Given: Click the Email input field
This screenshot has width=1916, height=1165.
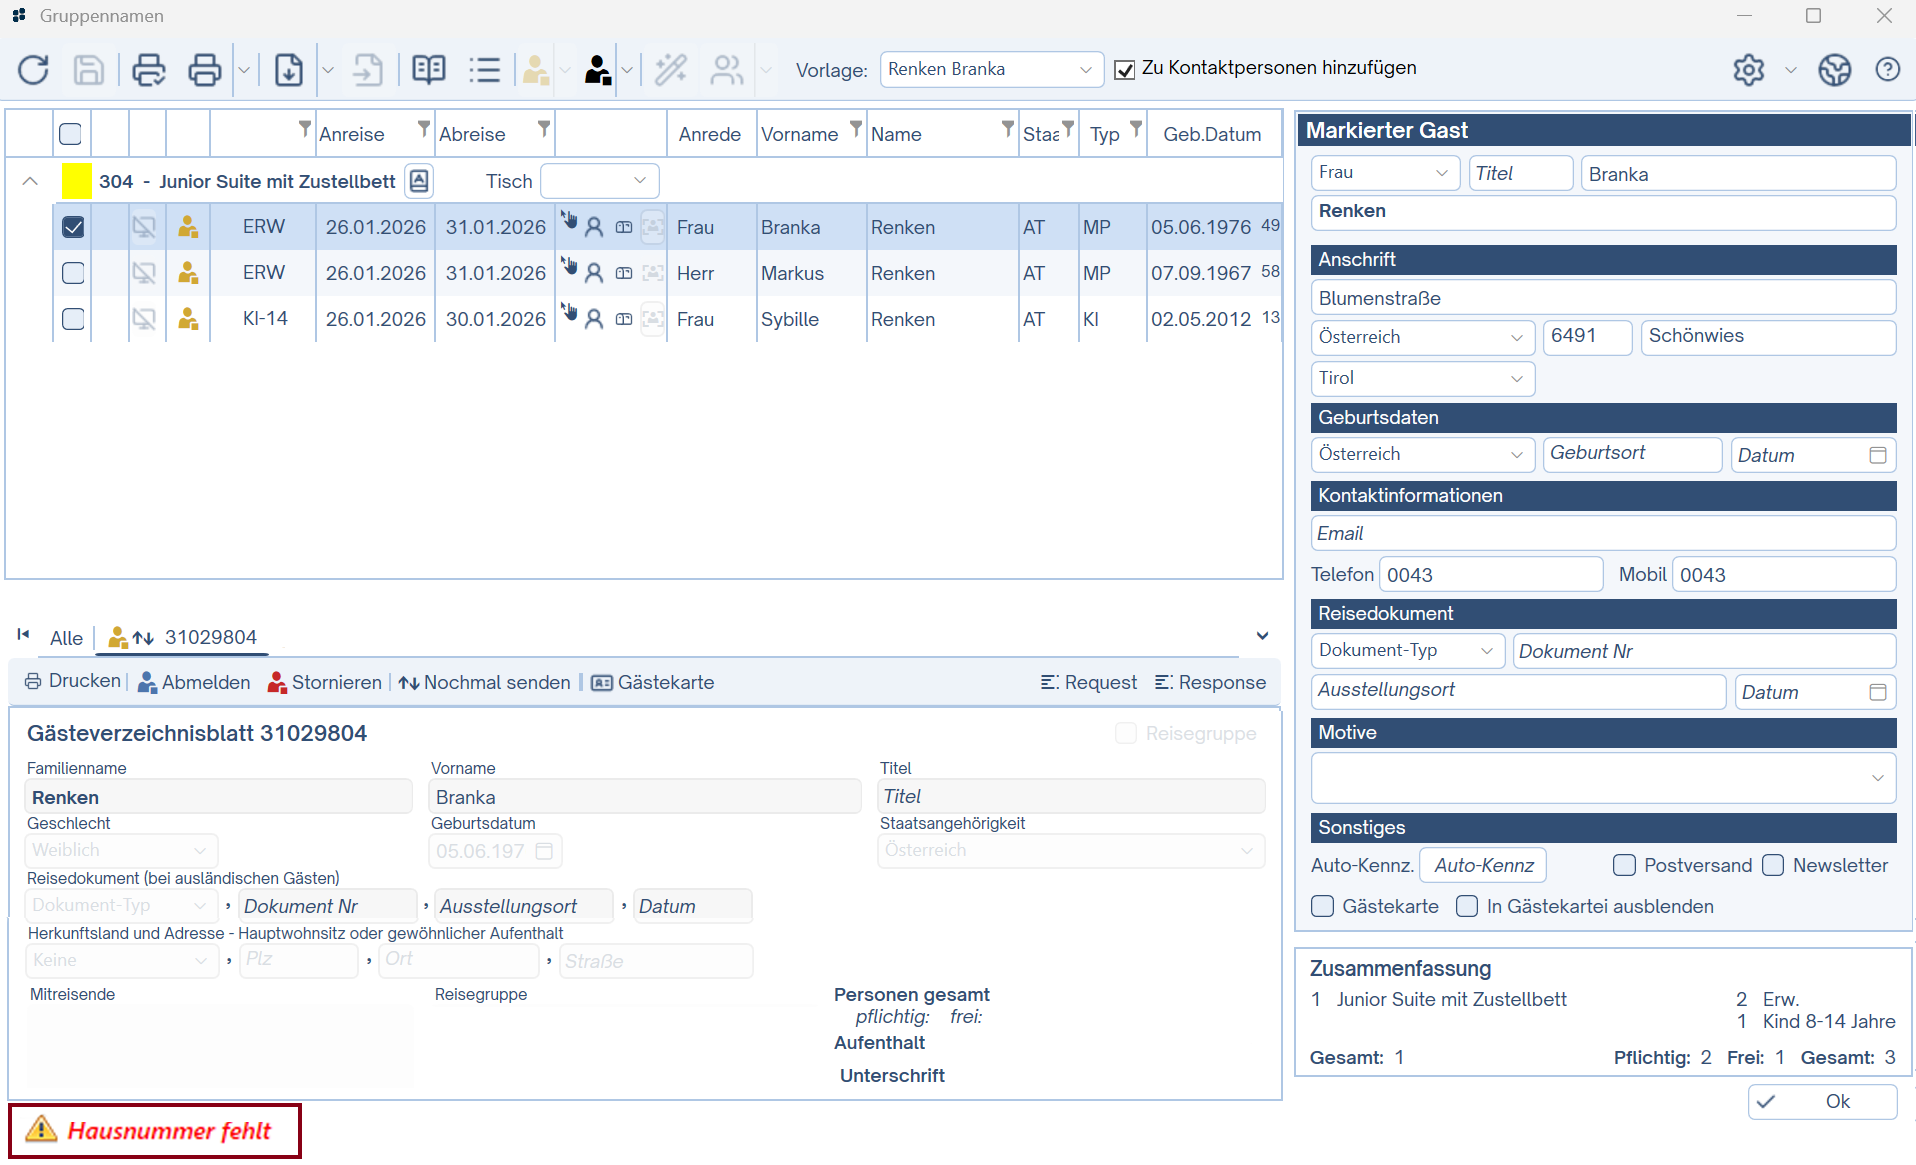Looking at the screenshot, I should click(1602, 534).
